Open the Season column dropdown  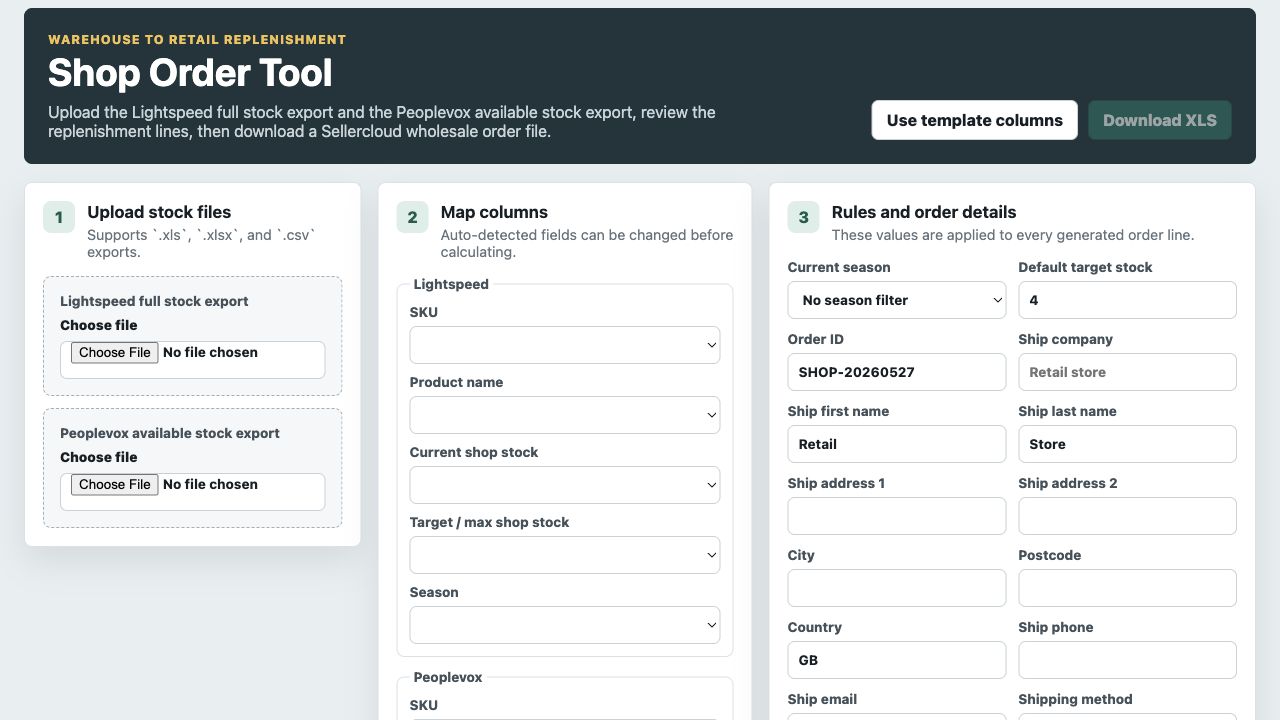tap(565, 625)
